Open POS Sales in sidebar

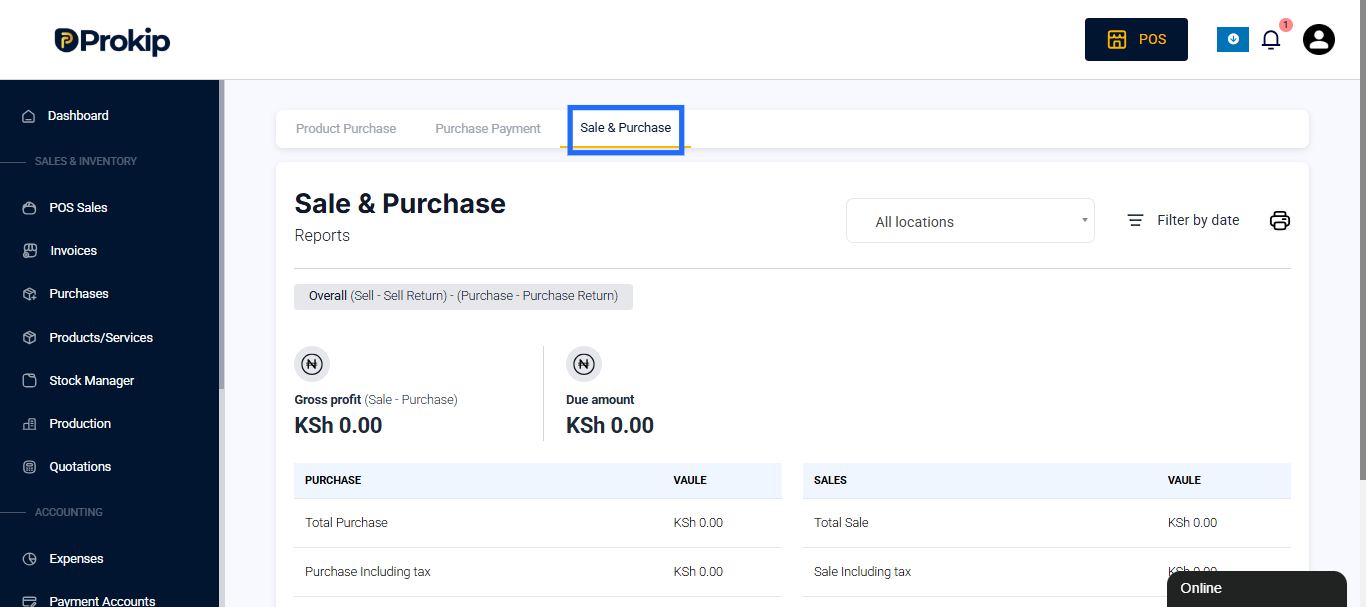point(78,208)
